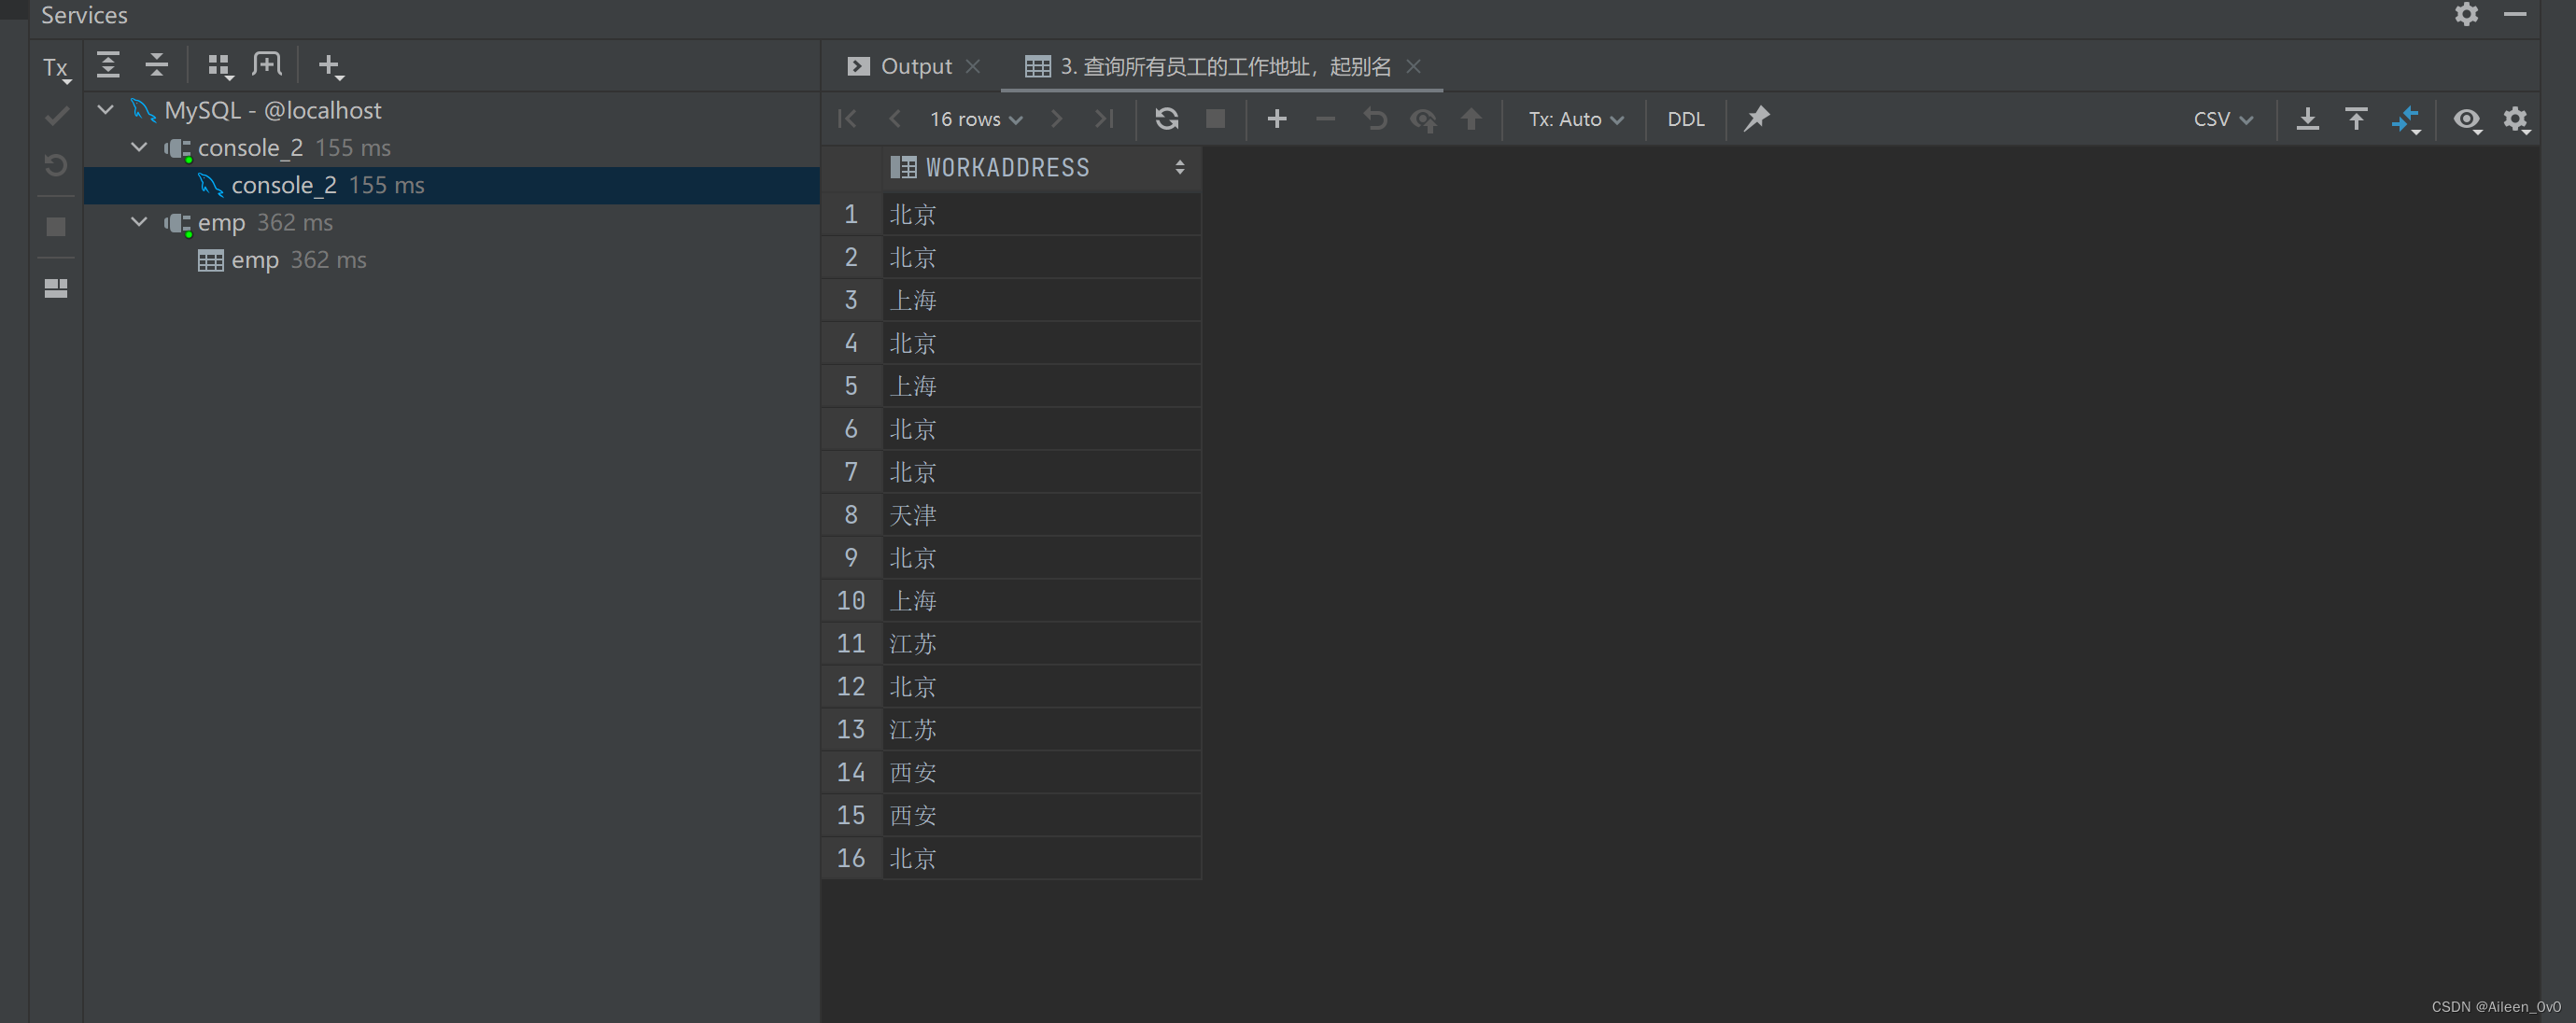
Task: Open the Tx: Auto dropdown
Action: click(1575, 119)
